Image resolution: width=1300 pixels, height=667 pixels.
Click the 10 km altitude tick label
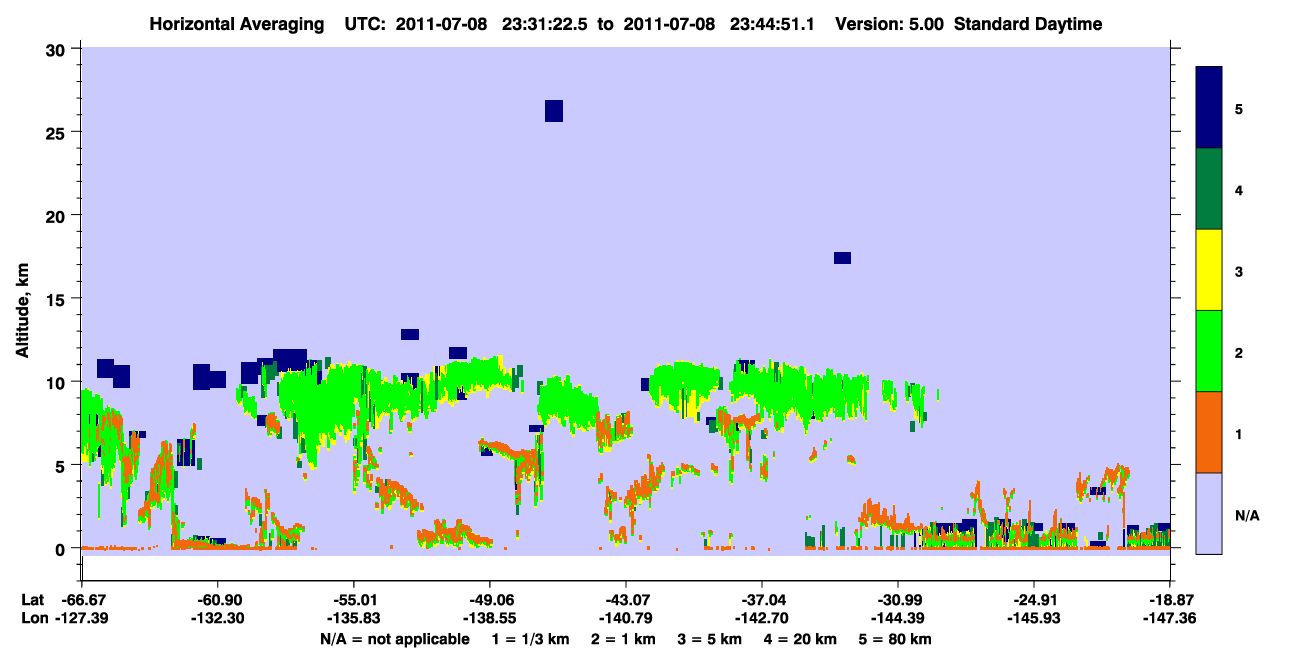click(x=57, y=382)
